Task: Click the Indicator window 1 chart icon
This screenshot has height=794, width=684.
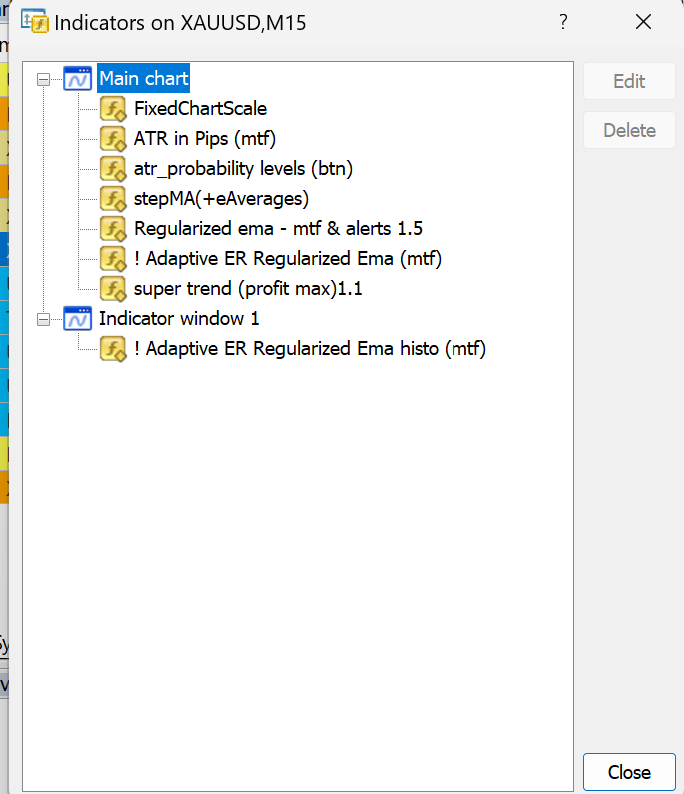Action: pyautogui.click(x=77, y=319)
